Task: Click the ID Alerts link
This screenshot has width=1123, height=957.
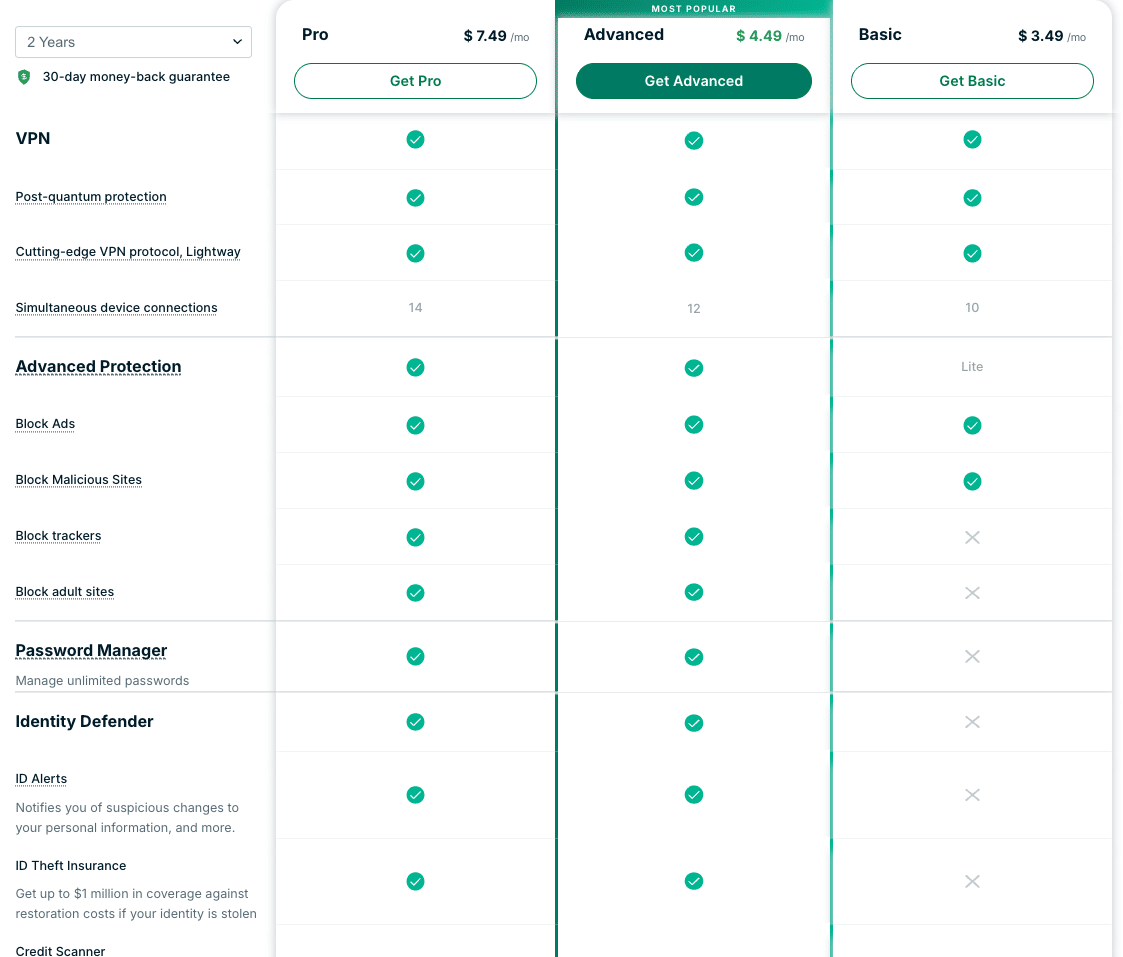Action: (41, 778)
